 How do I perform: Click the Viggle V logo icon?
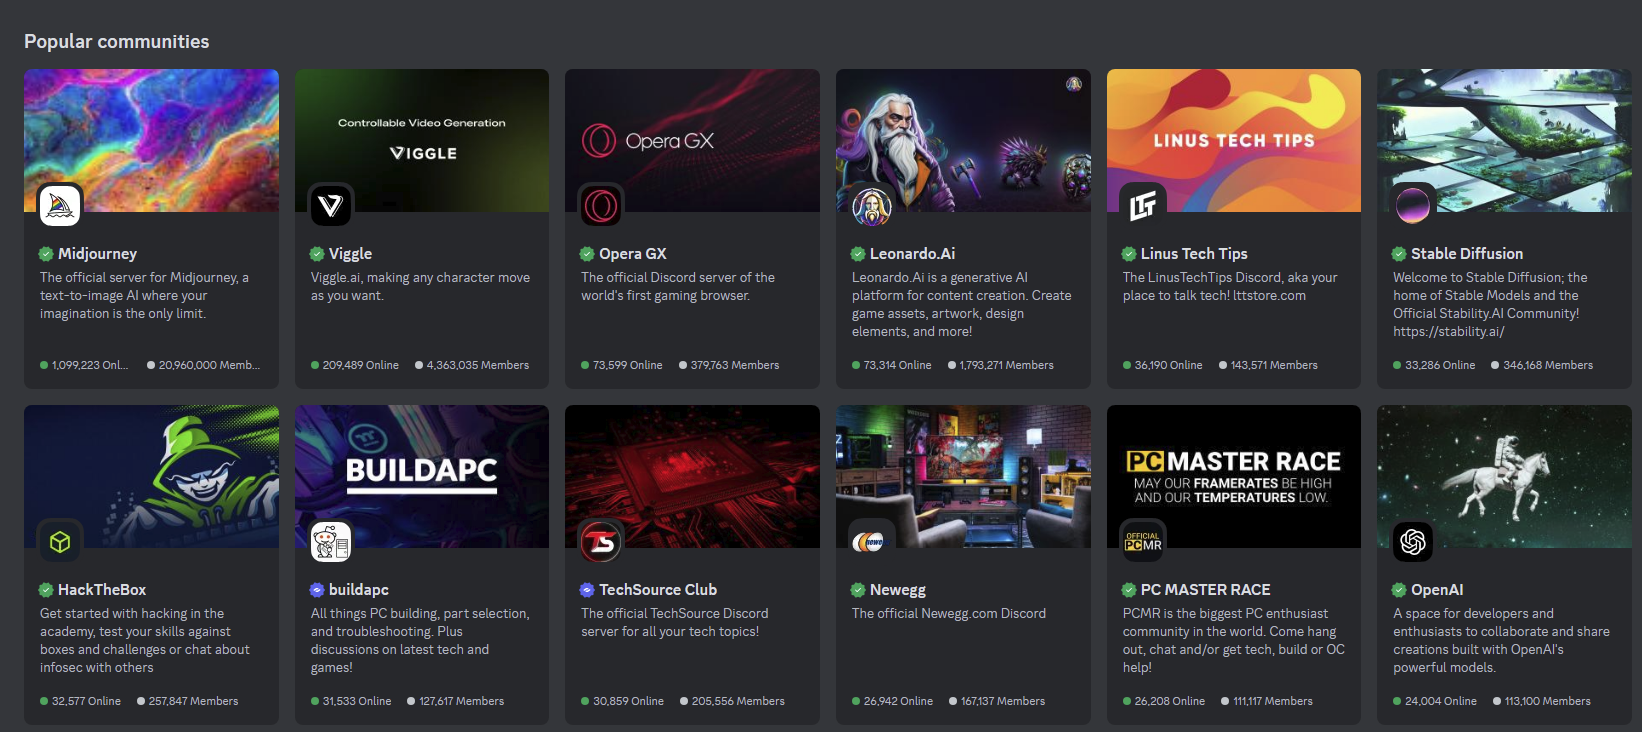click(330, 206)
